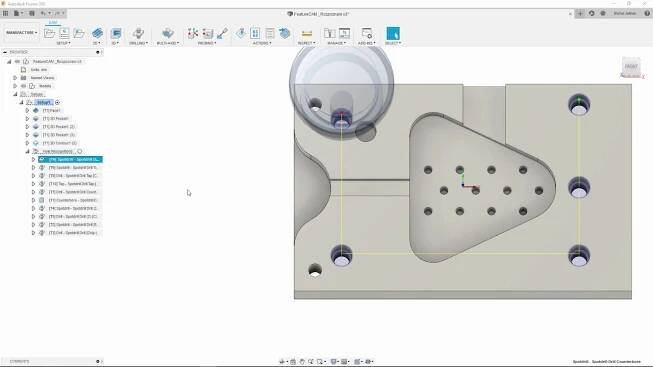Open the Select group dropdown
This screenshot has width=653, height=367.
393,43
